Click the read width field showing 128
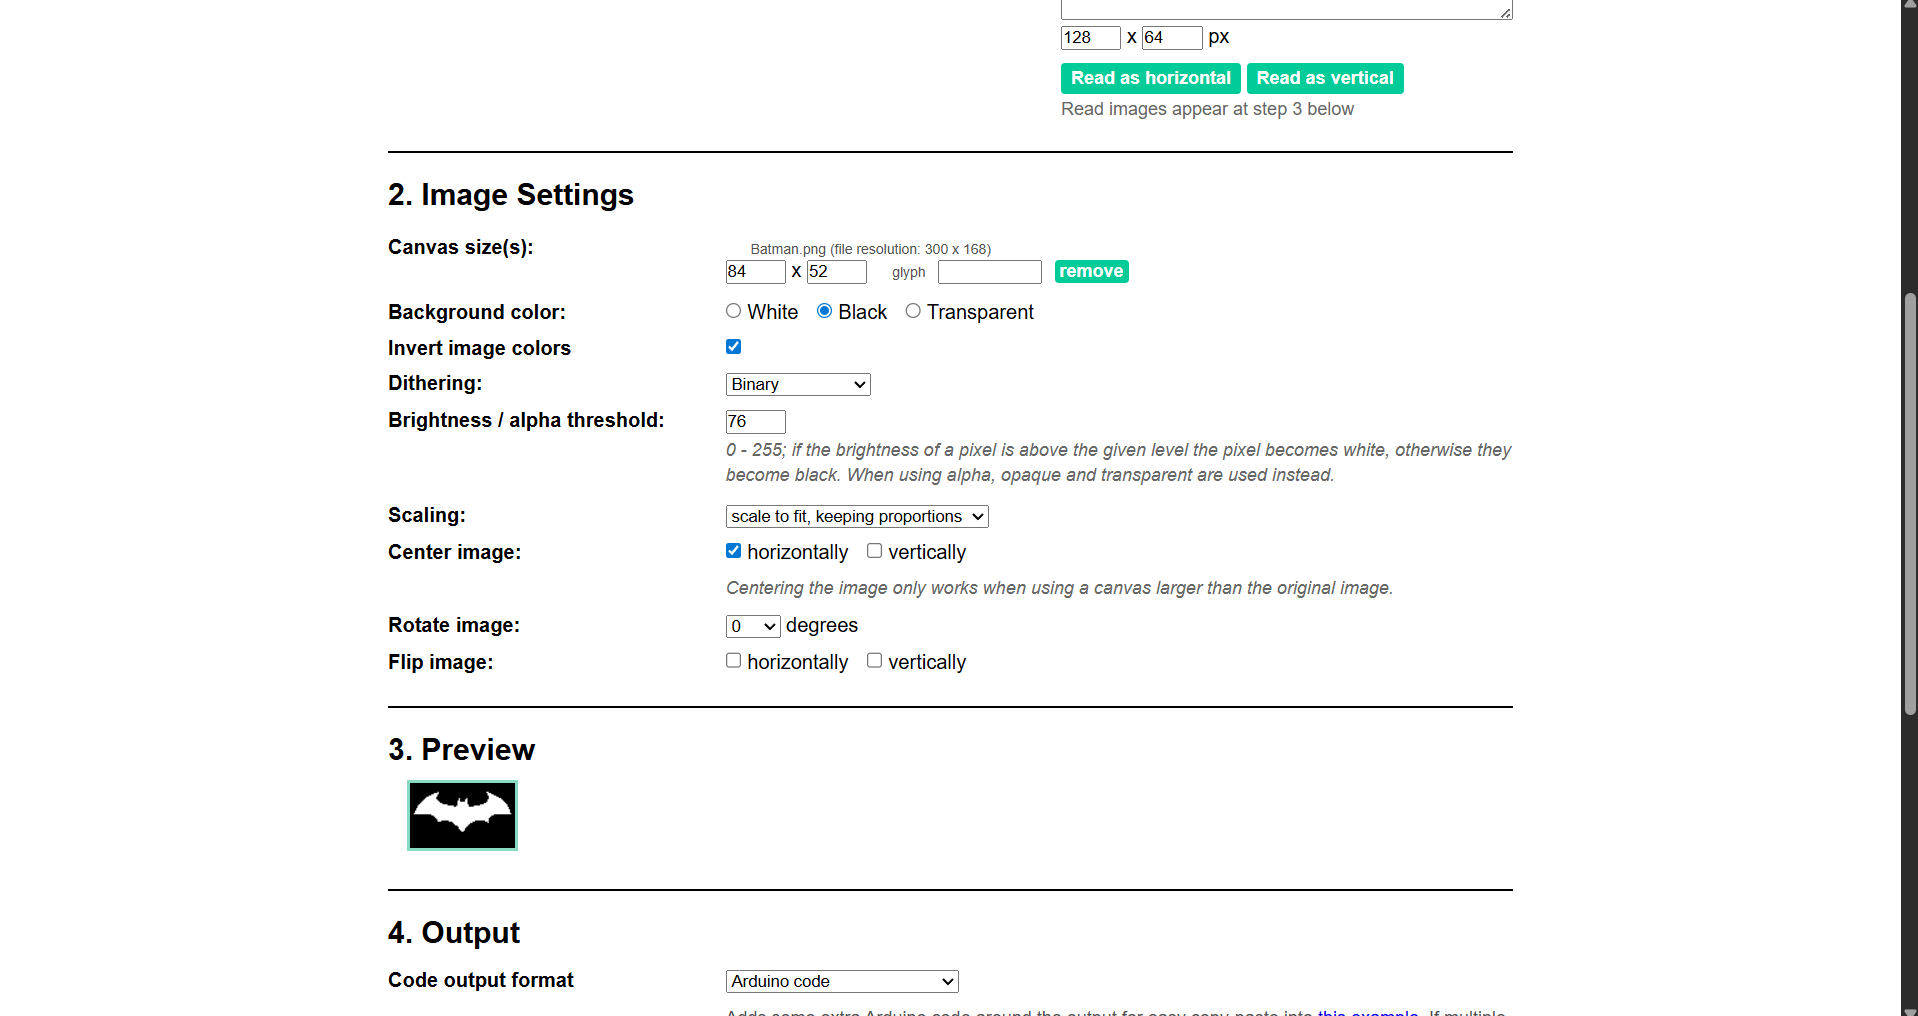Viewport: 1918px width, 1016px height. coord(1091,38)
